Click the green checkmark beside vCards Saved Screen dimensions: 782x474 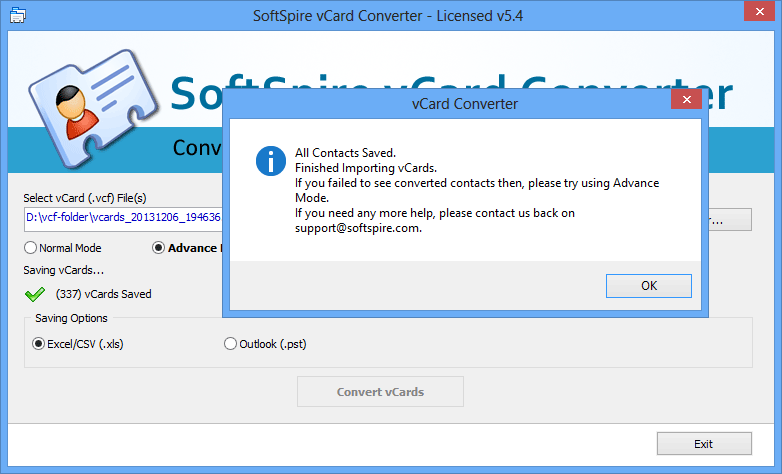[x=35, y=294]
